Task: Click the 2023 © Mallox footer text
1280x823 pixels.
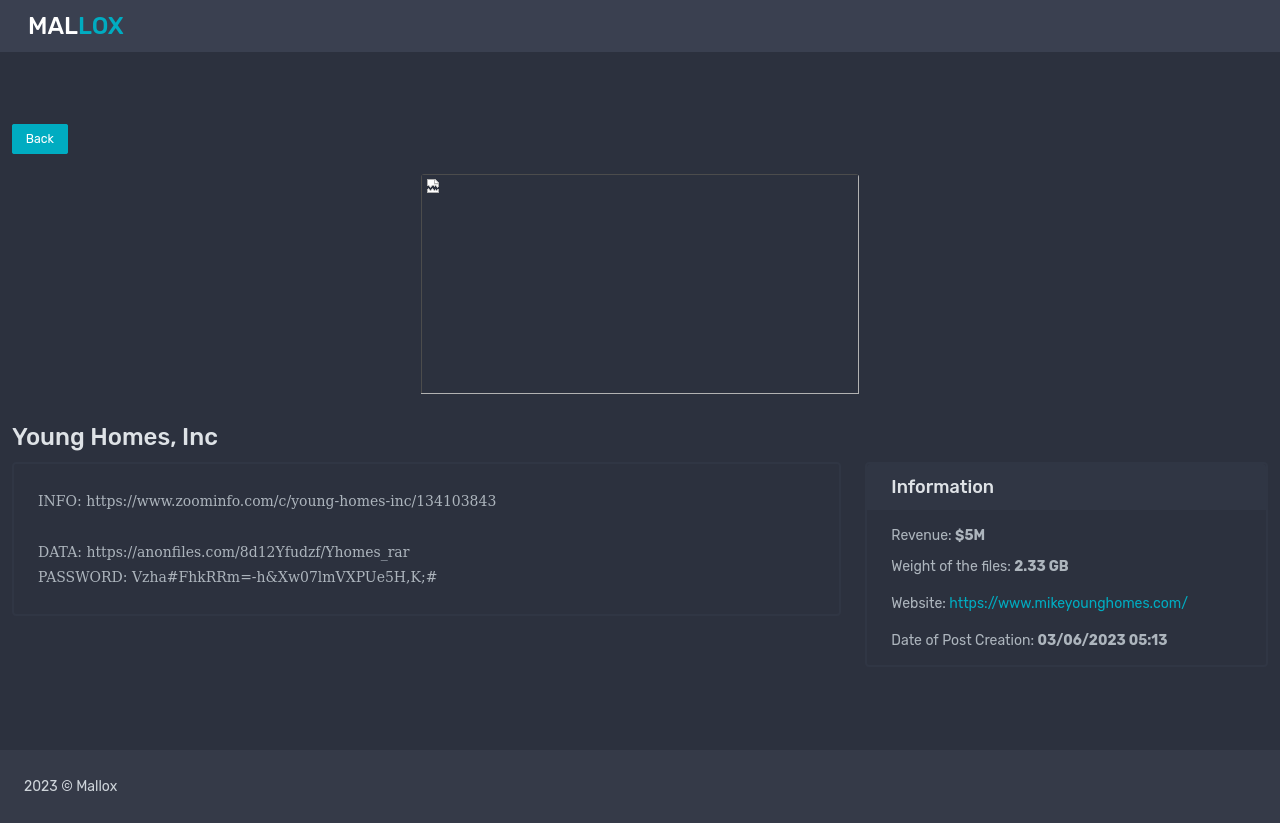Action: pos(71,786)
